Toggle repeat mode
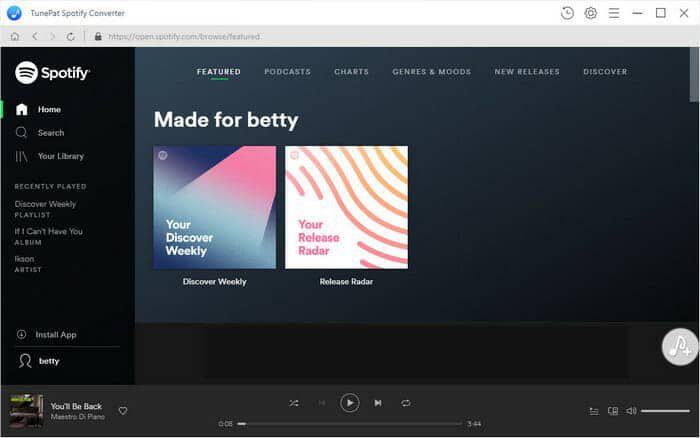The image size is (700, 438). tap(405, 403)
